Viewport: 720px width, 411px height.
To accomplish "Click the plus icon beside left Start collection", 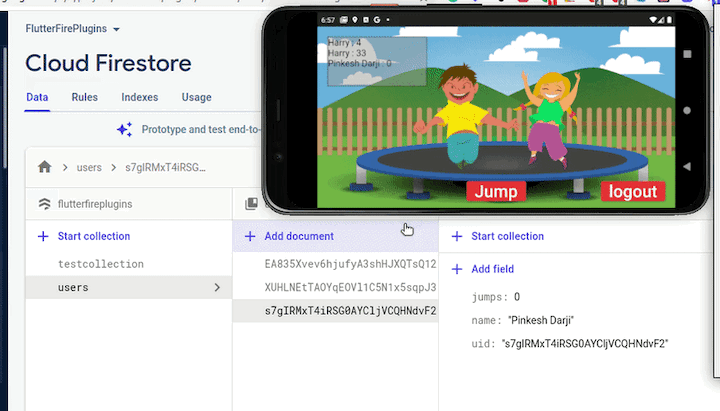I will tap(43, 236).
